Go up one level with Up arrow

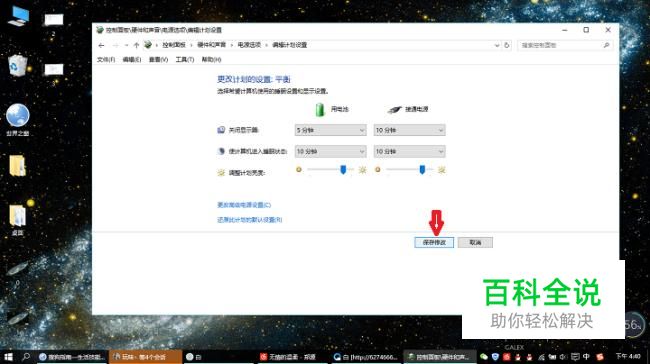pos(136,45)
